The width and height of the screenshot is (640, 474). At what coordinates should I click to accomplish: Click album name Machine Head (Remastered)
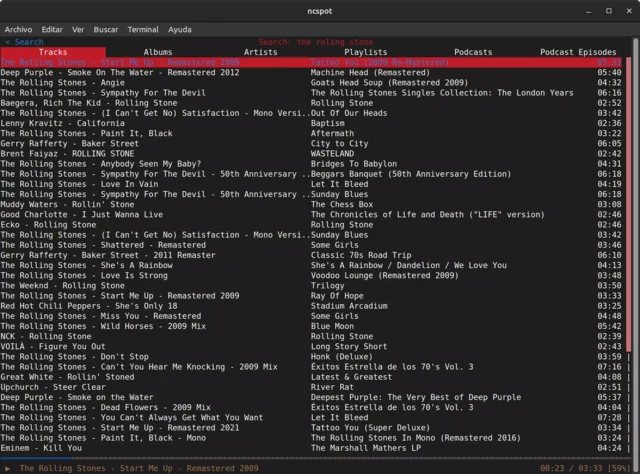[x=370, y=73]
